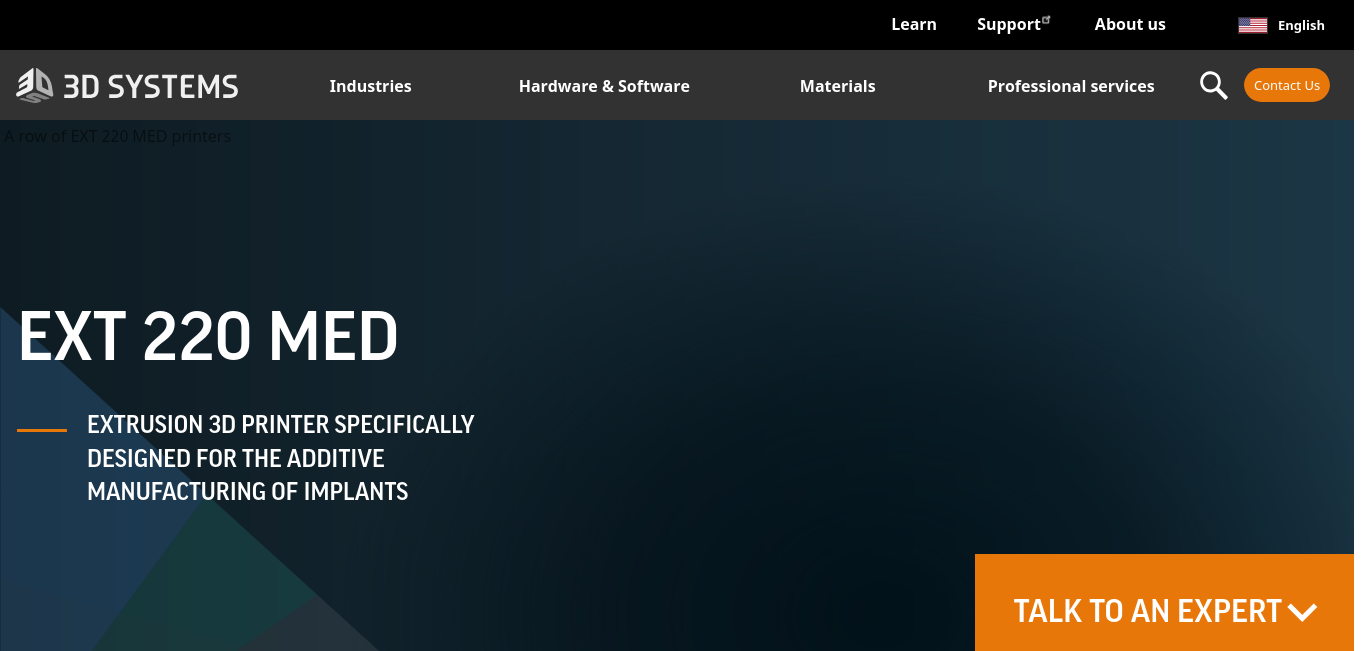Open the Industries menu

click(370, 86)
